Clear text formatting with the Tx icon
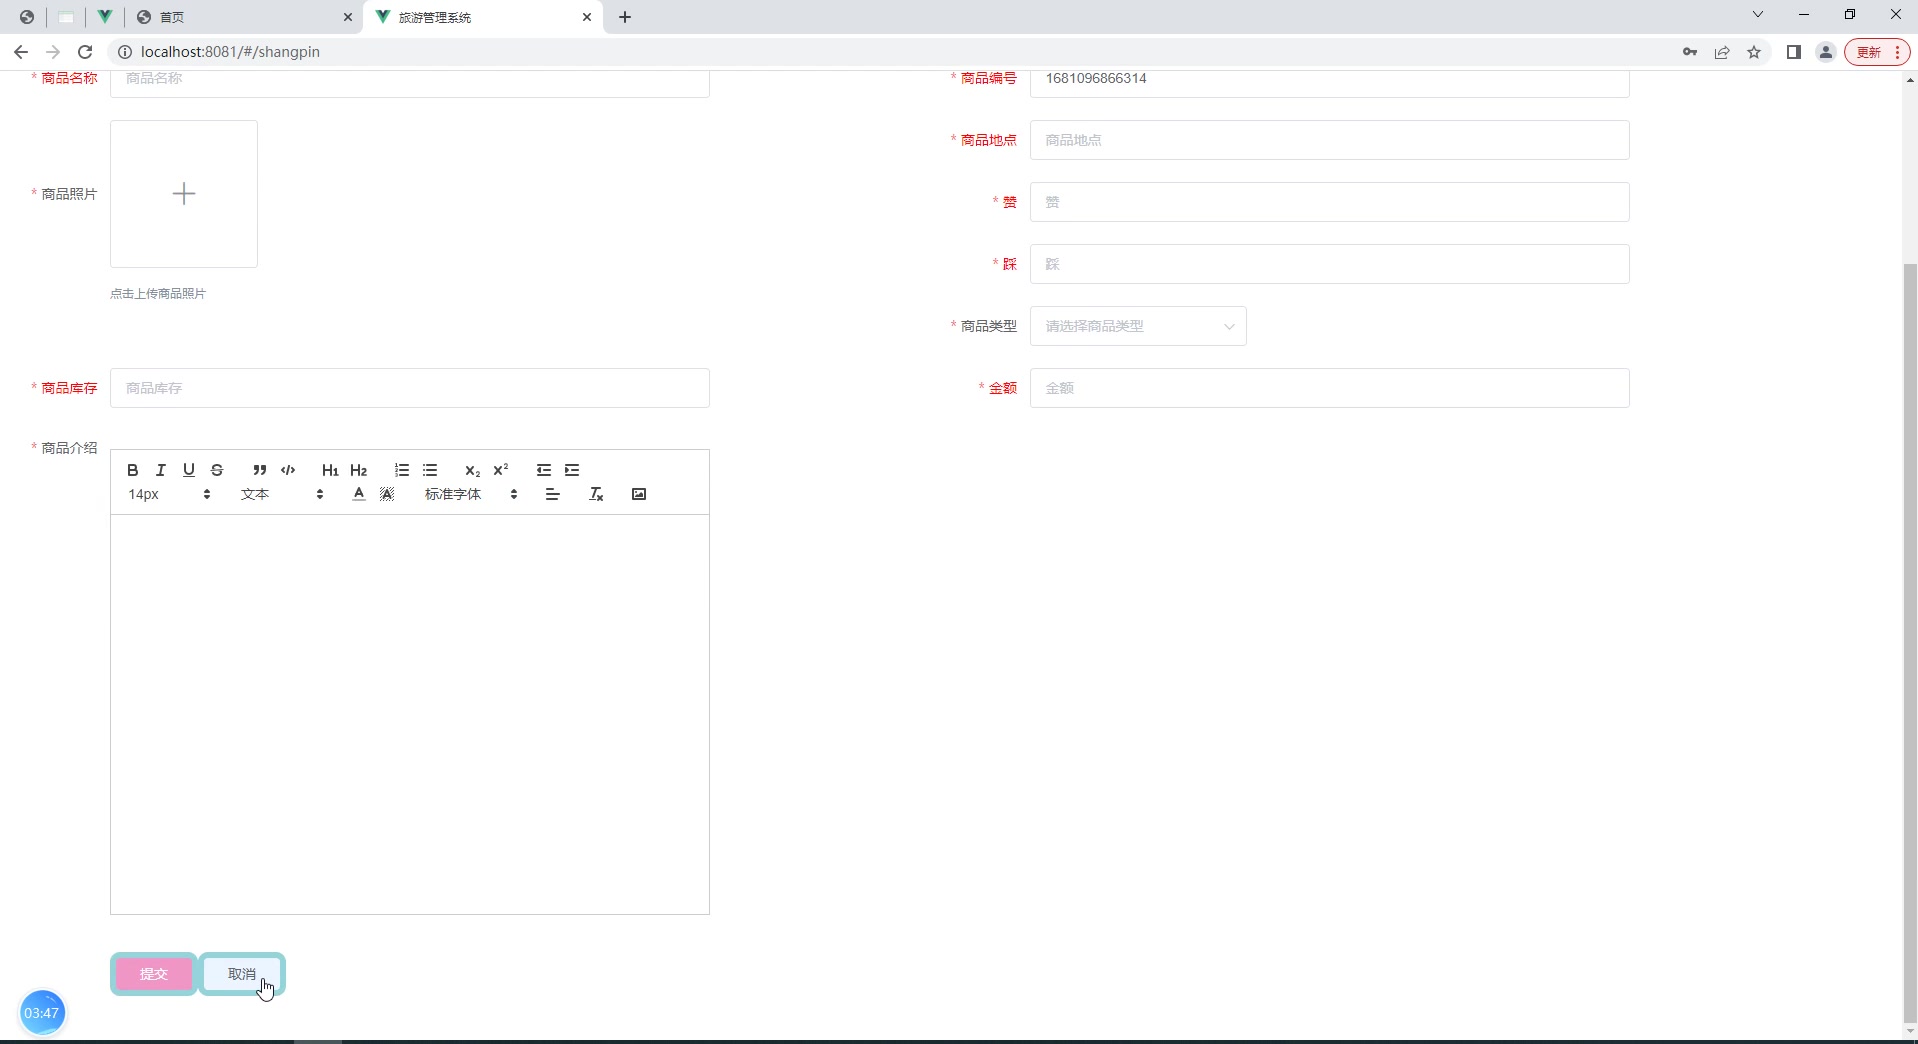This screenshot has width=1918, height=1044. pos(596,493)
